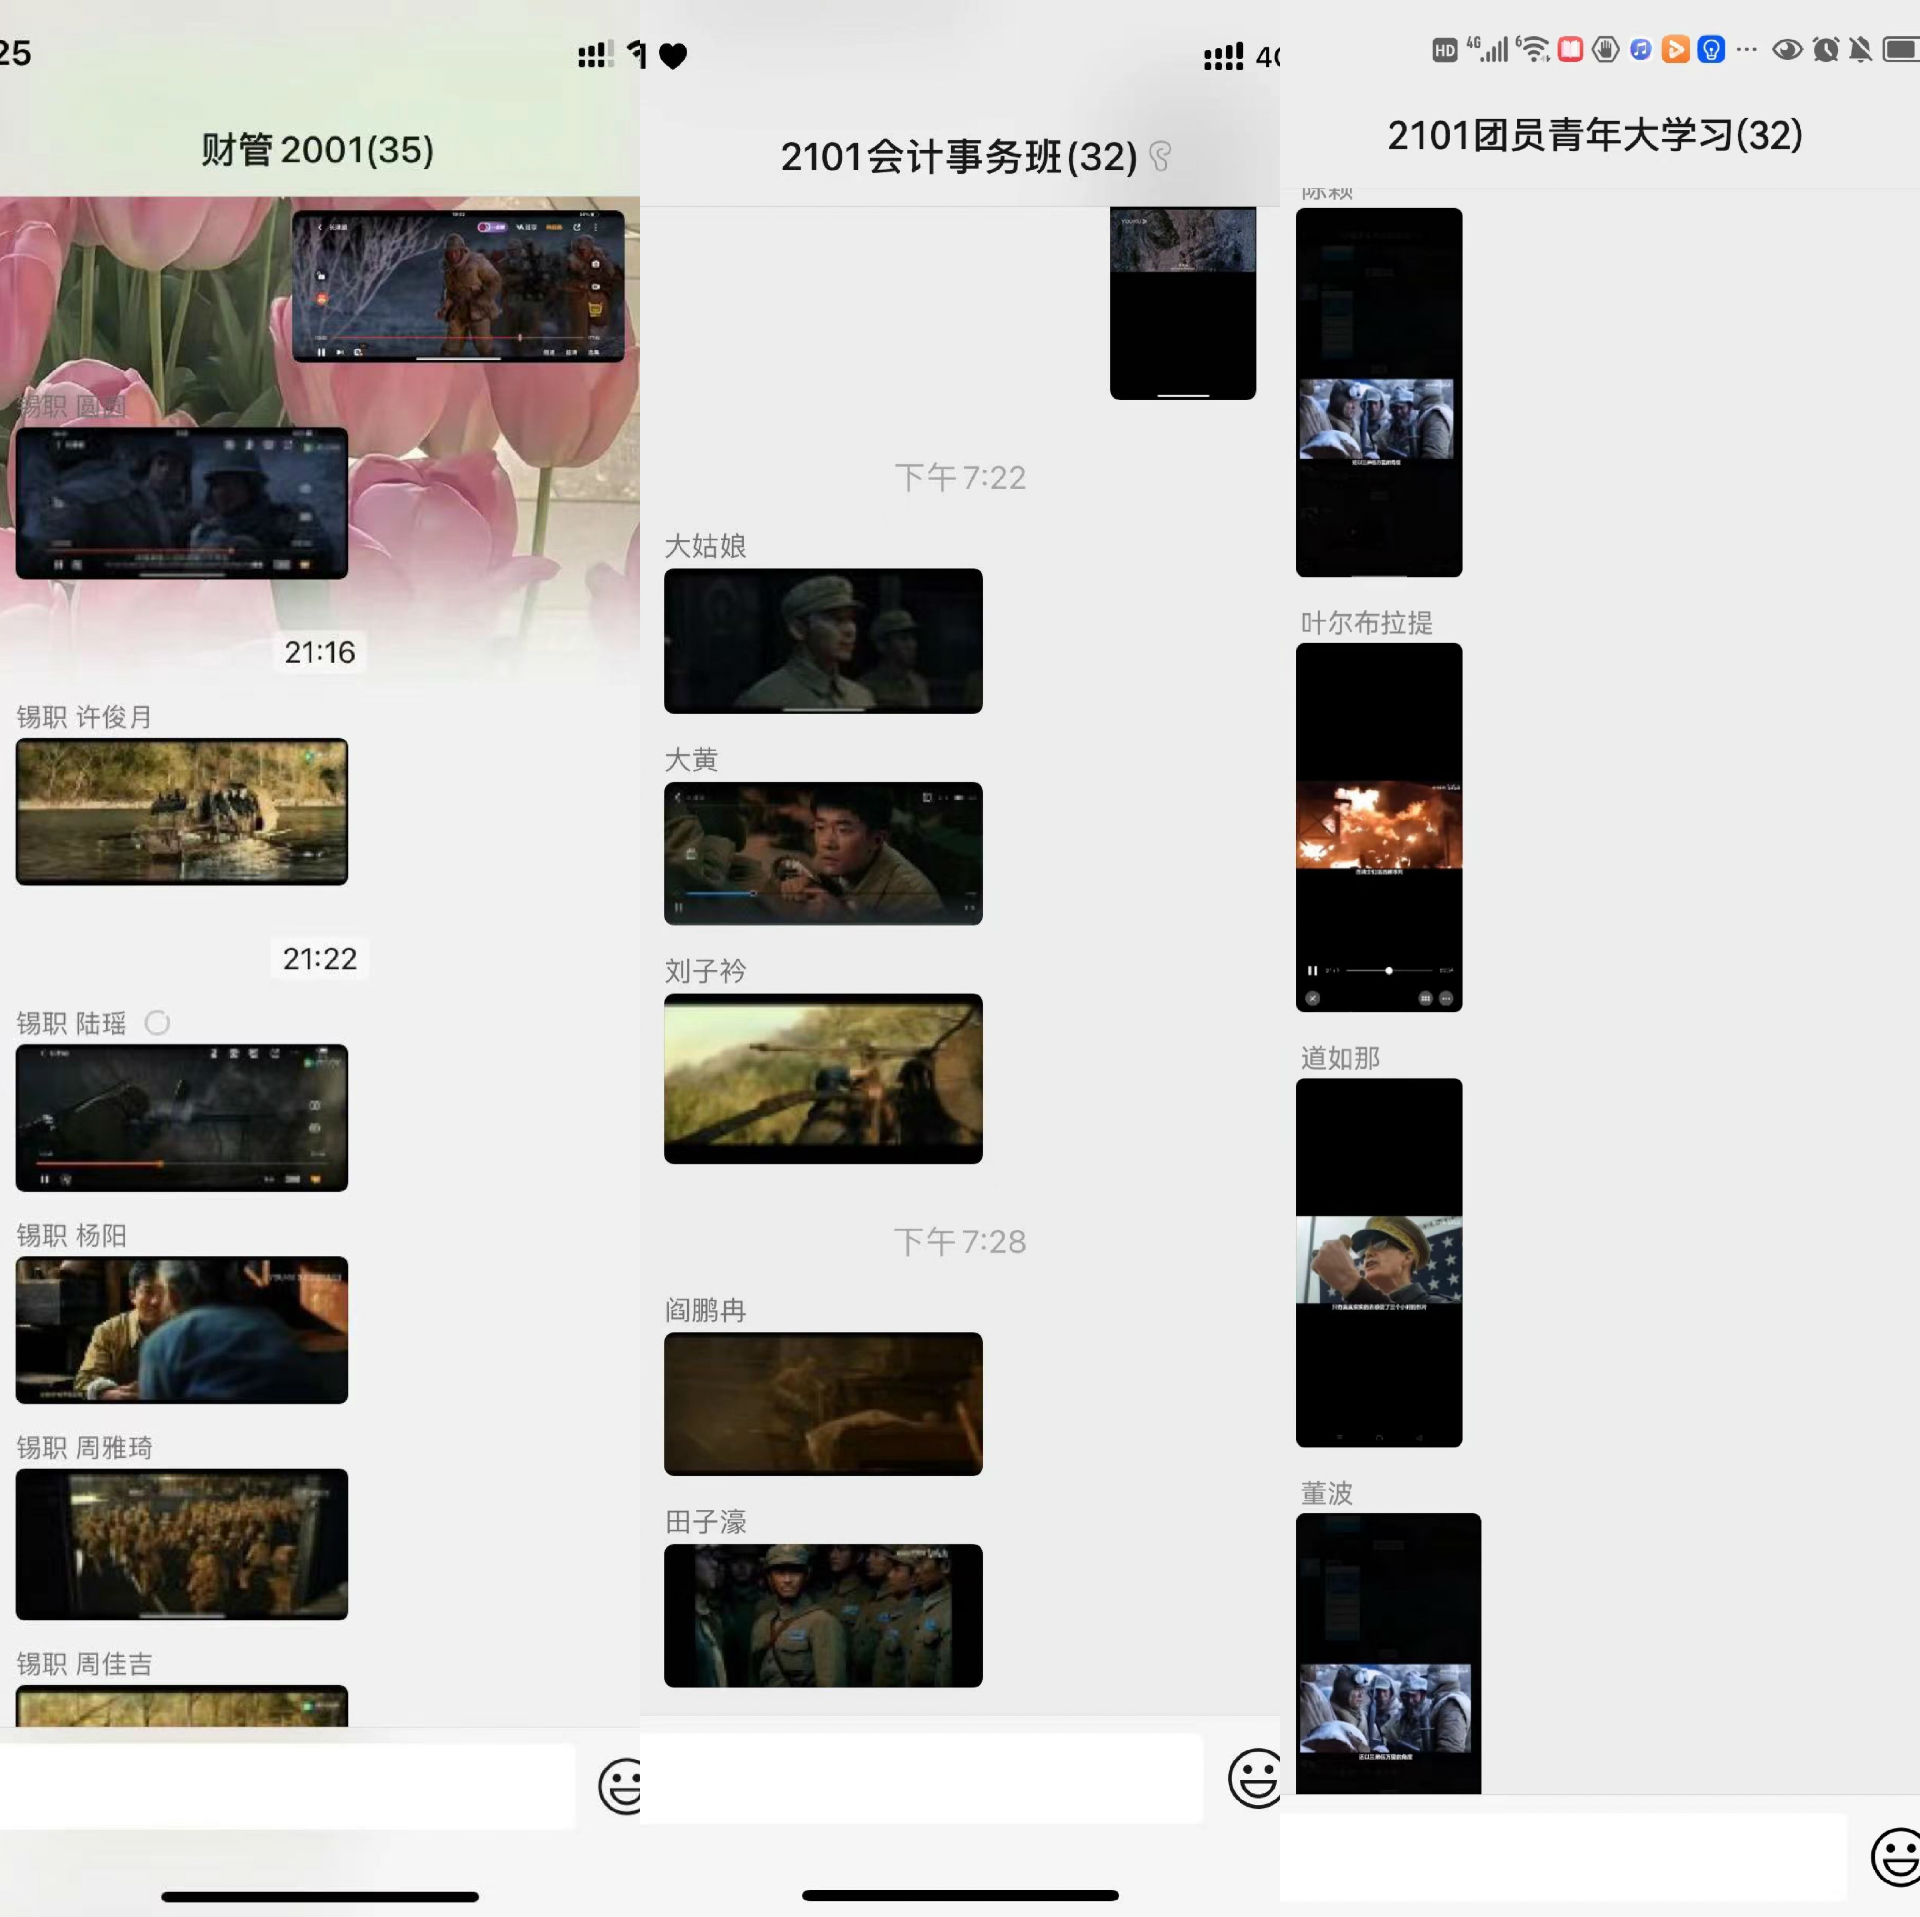Image resolution: width=1920 pixels, height=1917 pixels.
Task: Open emoji picker in 2101会计事务班 chat
Action: [1254, 1777]
